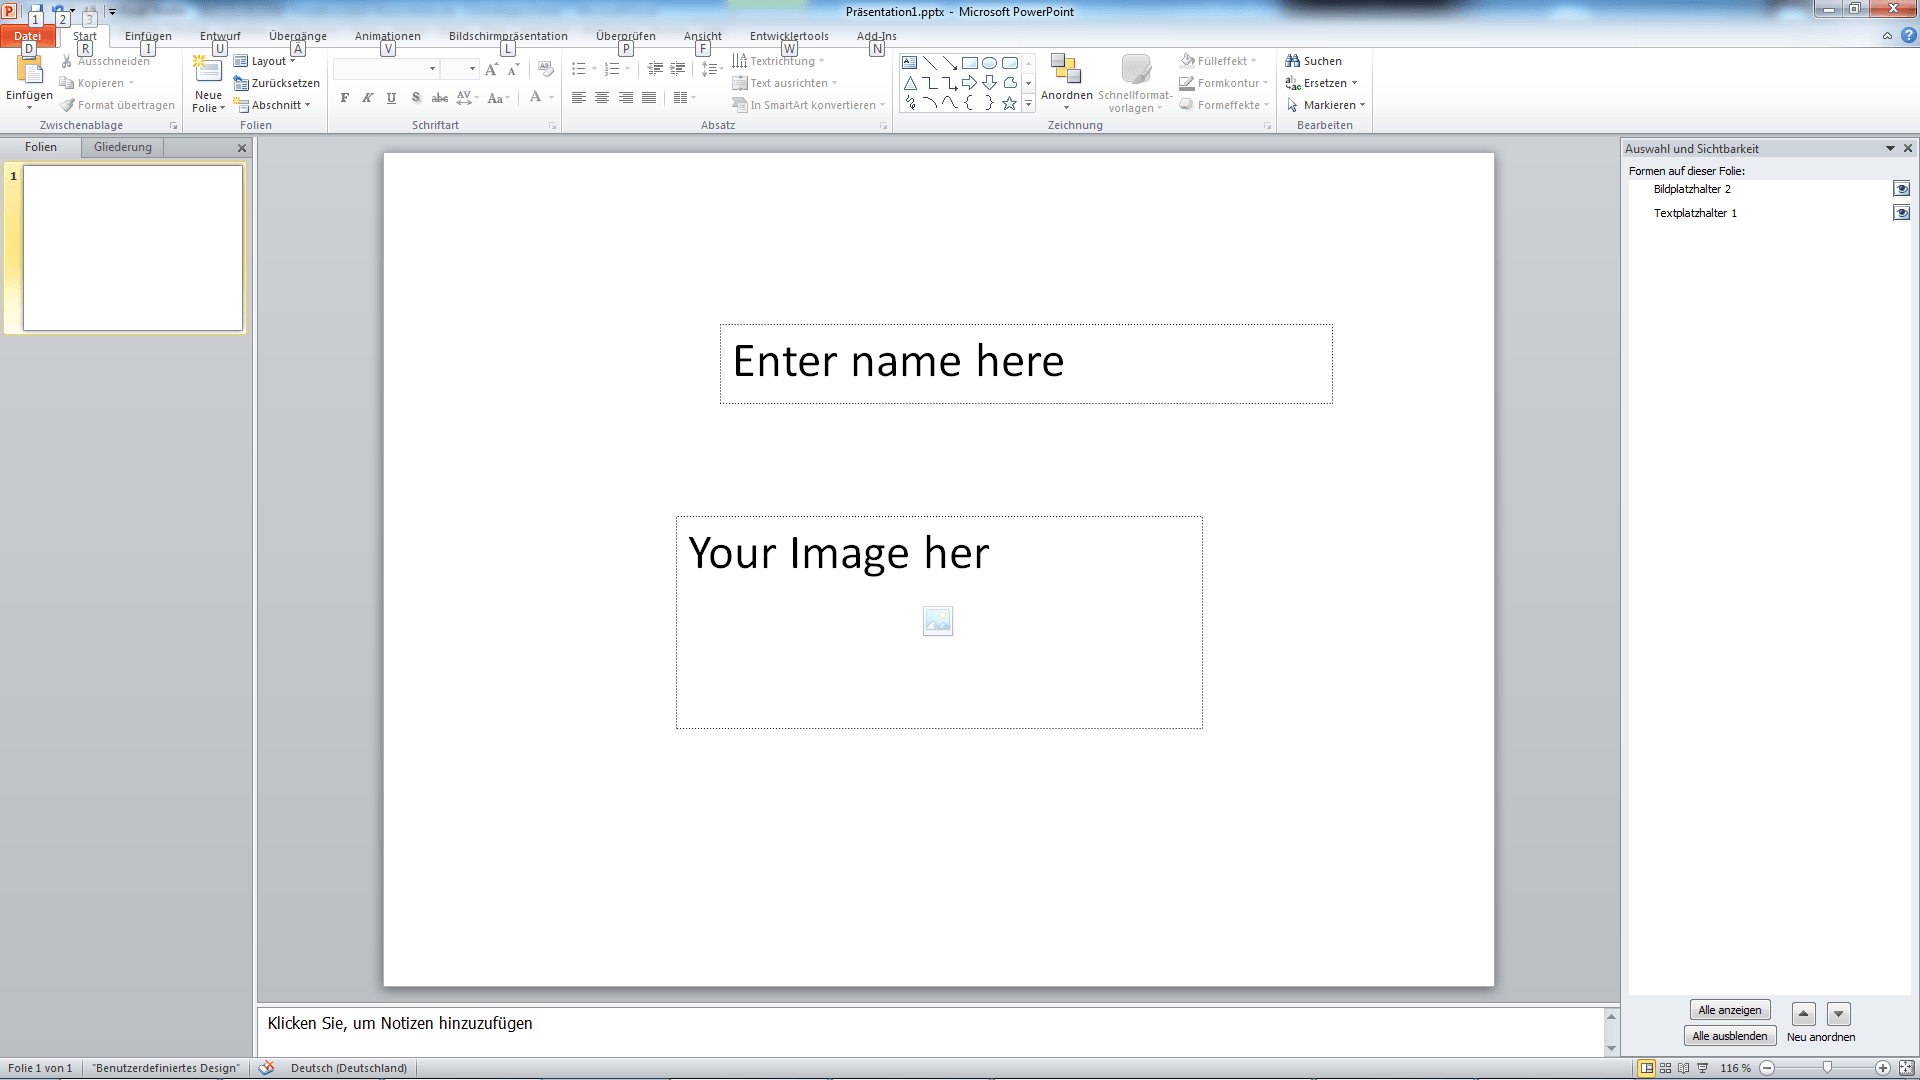Align text right in Absatz group

pos(626,98)
